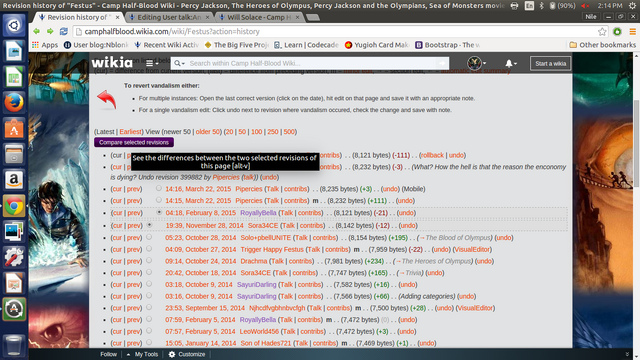Click the Bluetooth indicator in top panel

tap(542, 6)
